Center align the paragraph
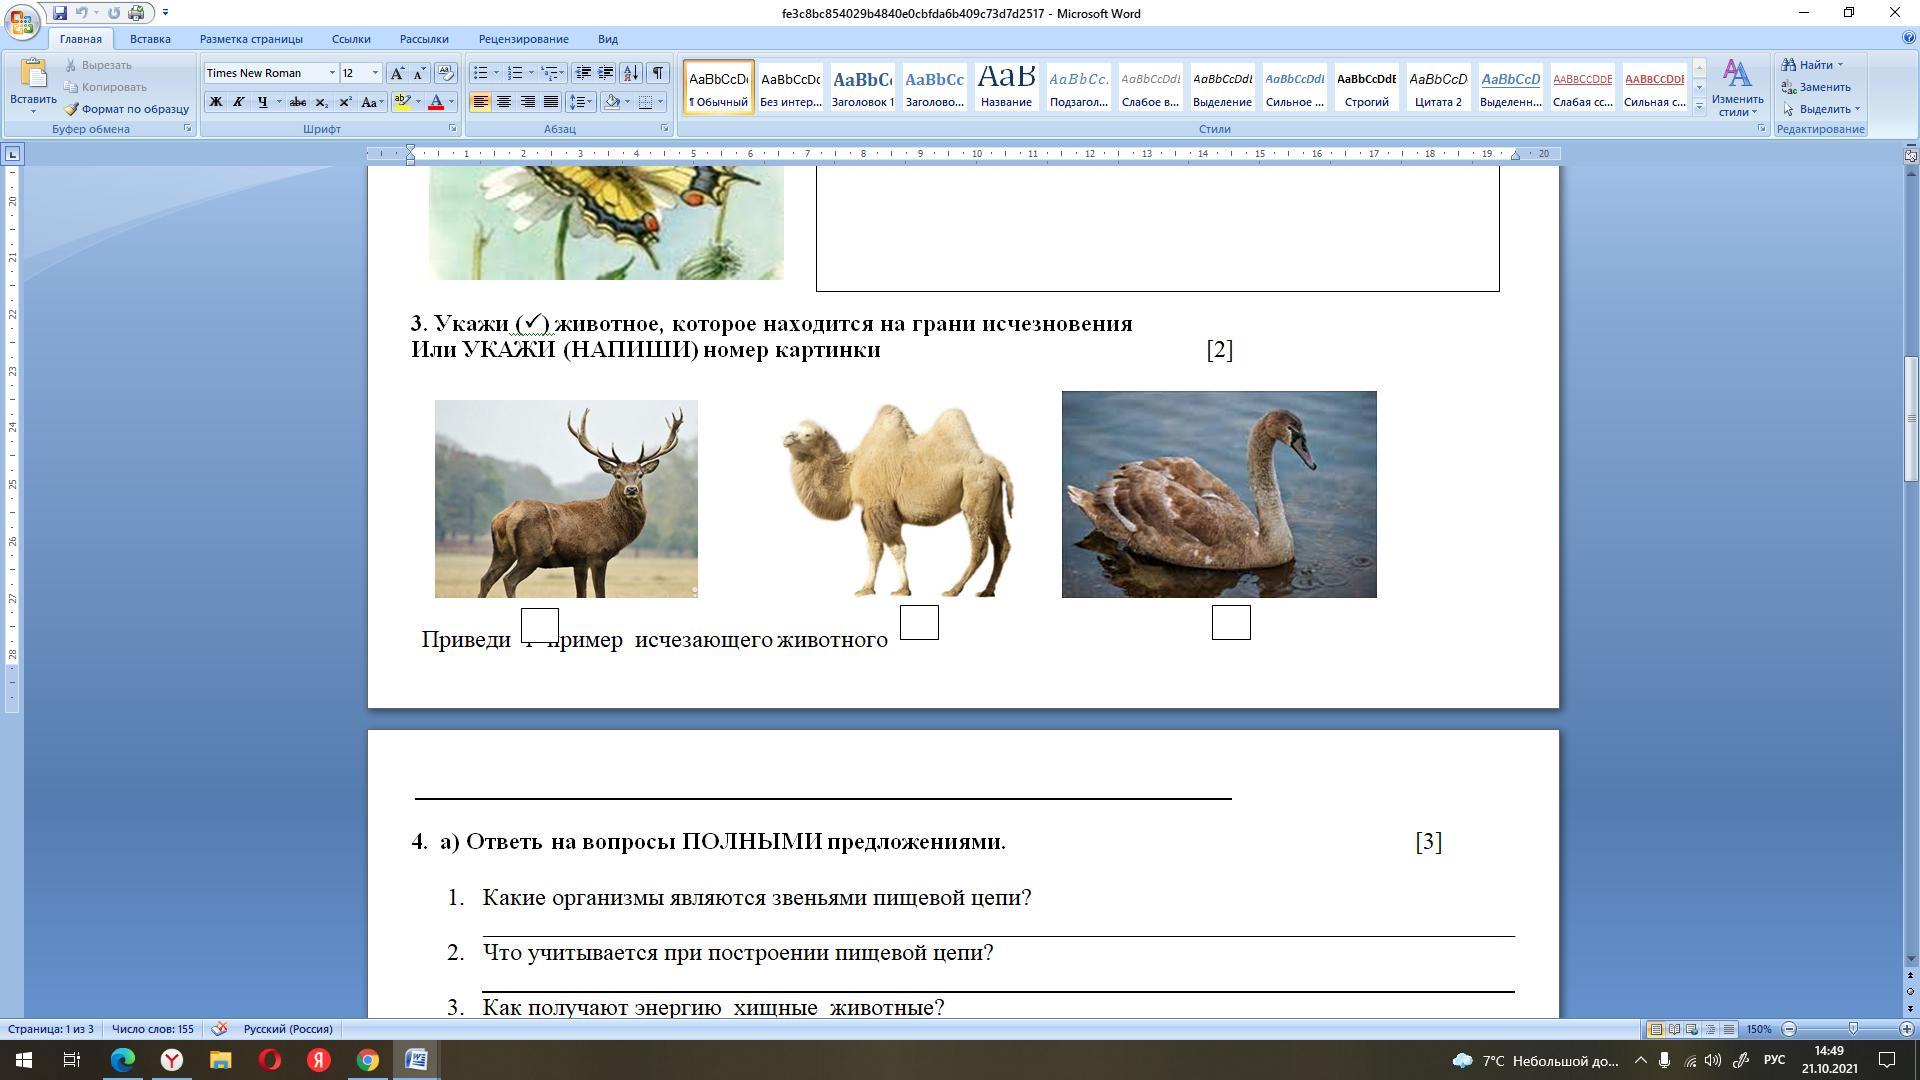The width and height of the screenshot is (1920, 1080). coord(504,102)
